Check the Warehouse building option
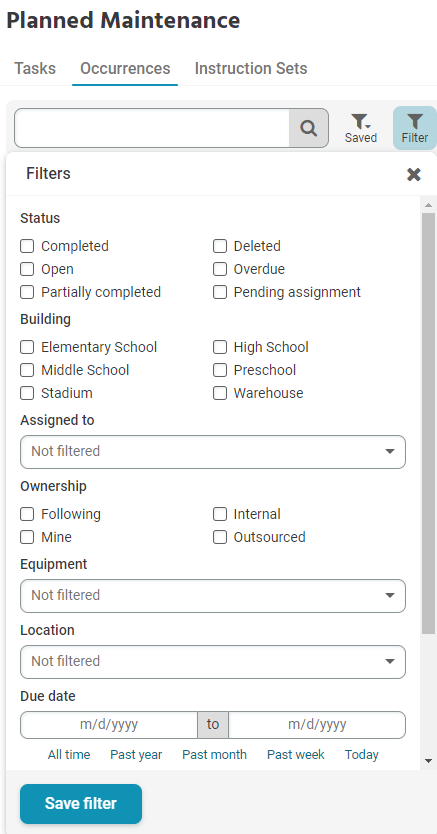437x834 pixels. tap(220, 393)
